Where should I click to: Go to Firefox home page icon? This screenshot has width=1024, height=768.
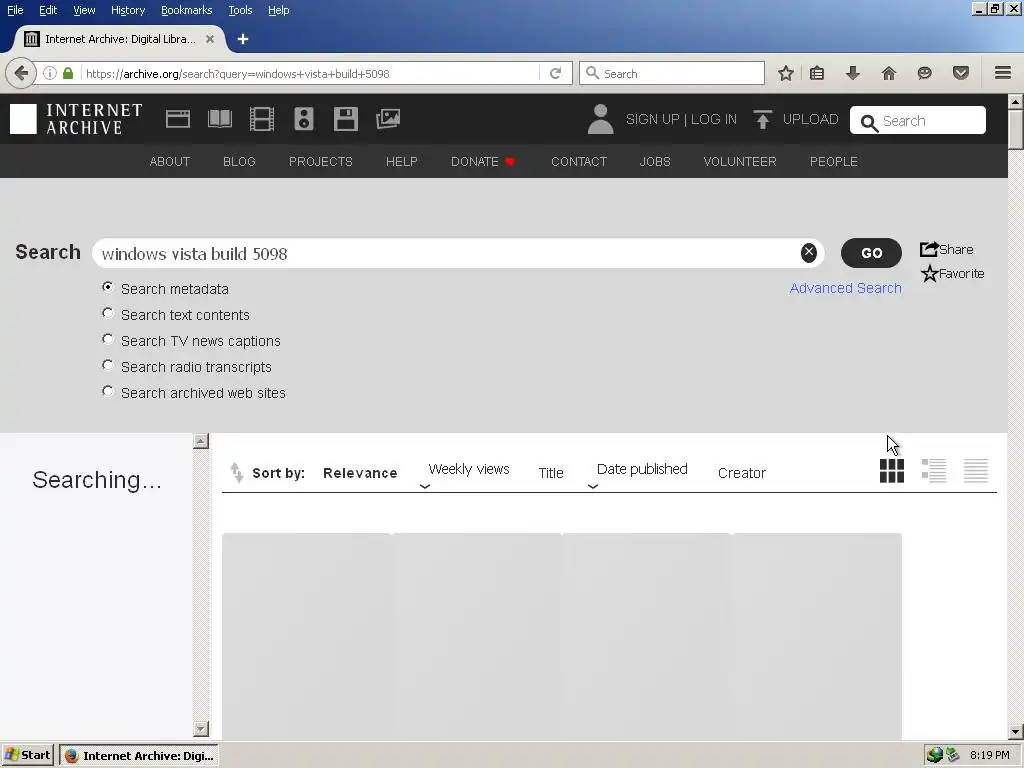(x=889, y=73)
